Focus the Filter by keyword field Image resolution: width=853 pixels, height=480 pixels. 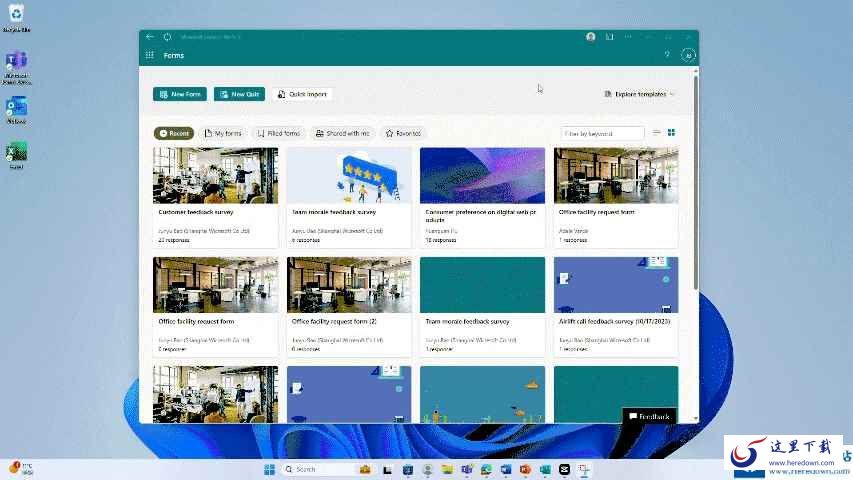click(602, 133)
